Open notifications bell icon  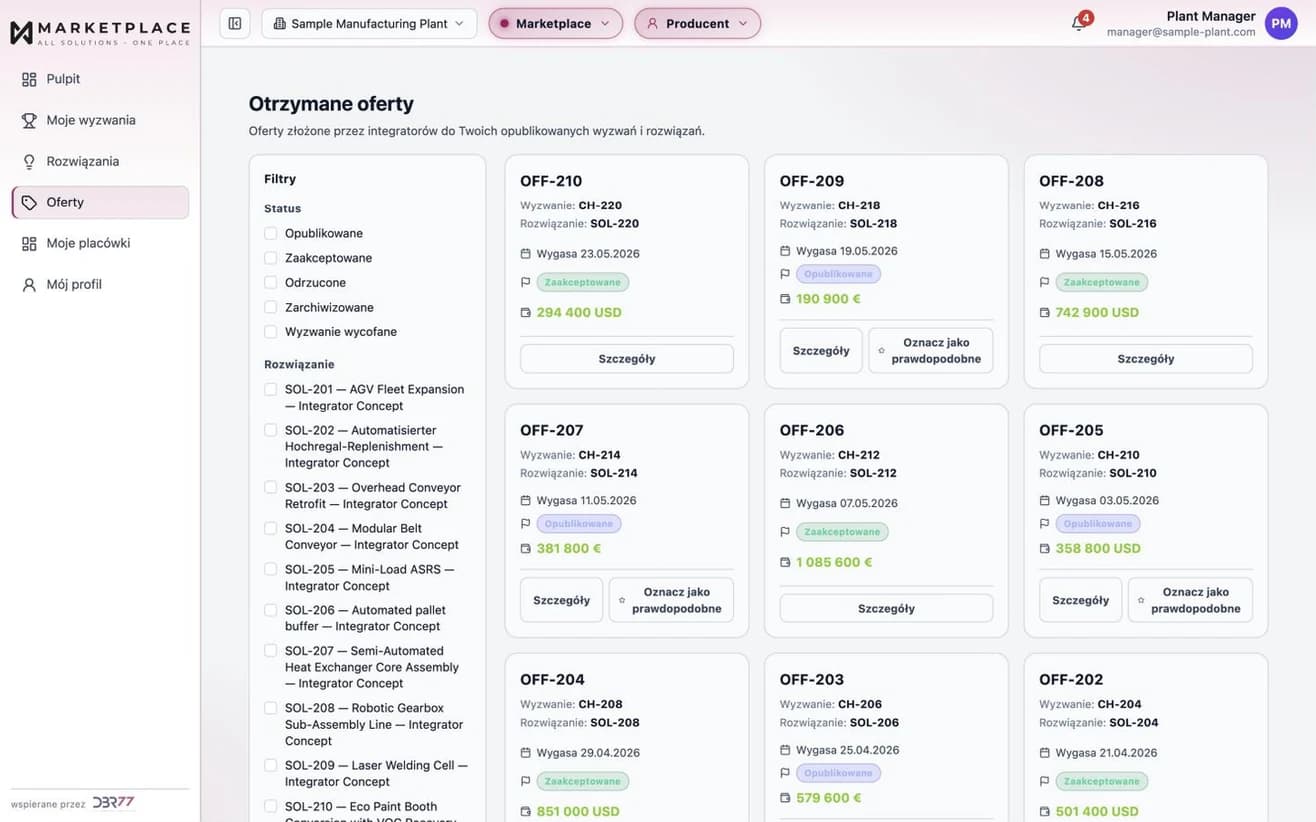point(1078,23)
